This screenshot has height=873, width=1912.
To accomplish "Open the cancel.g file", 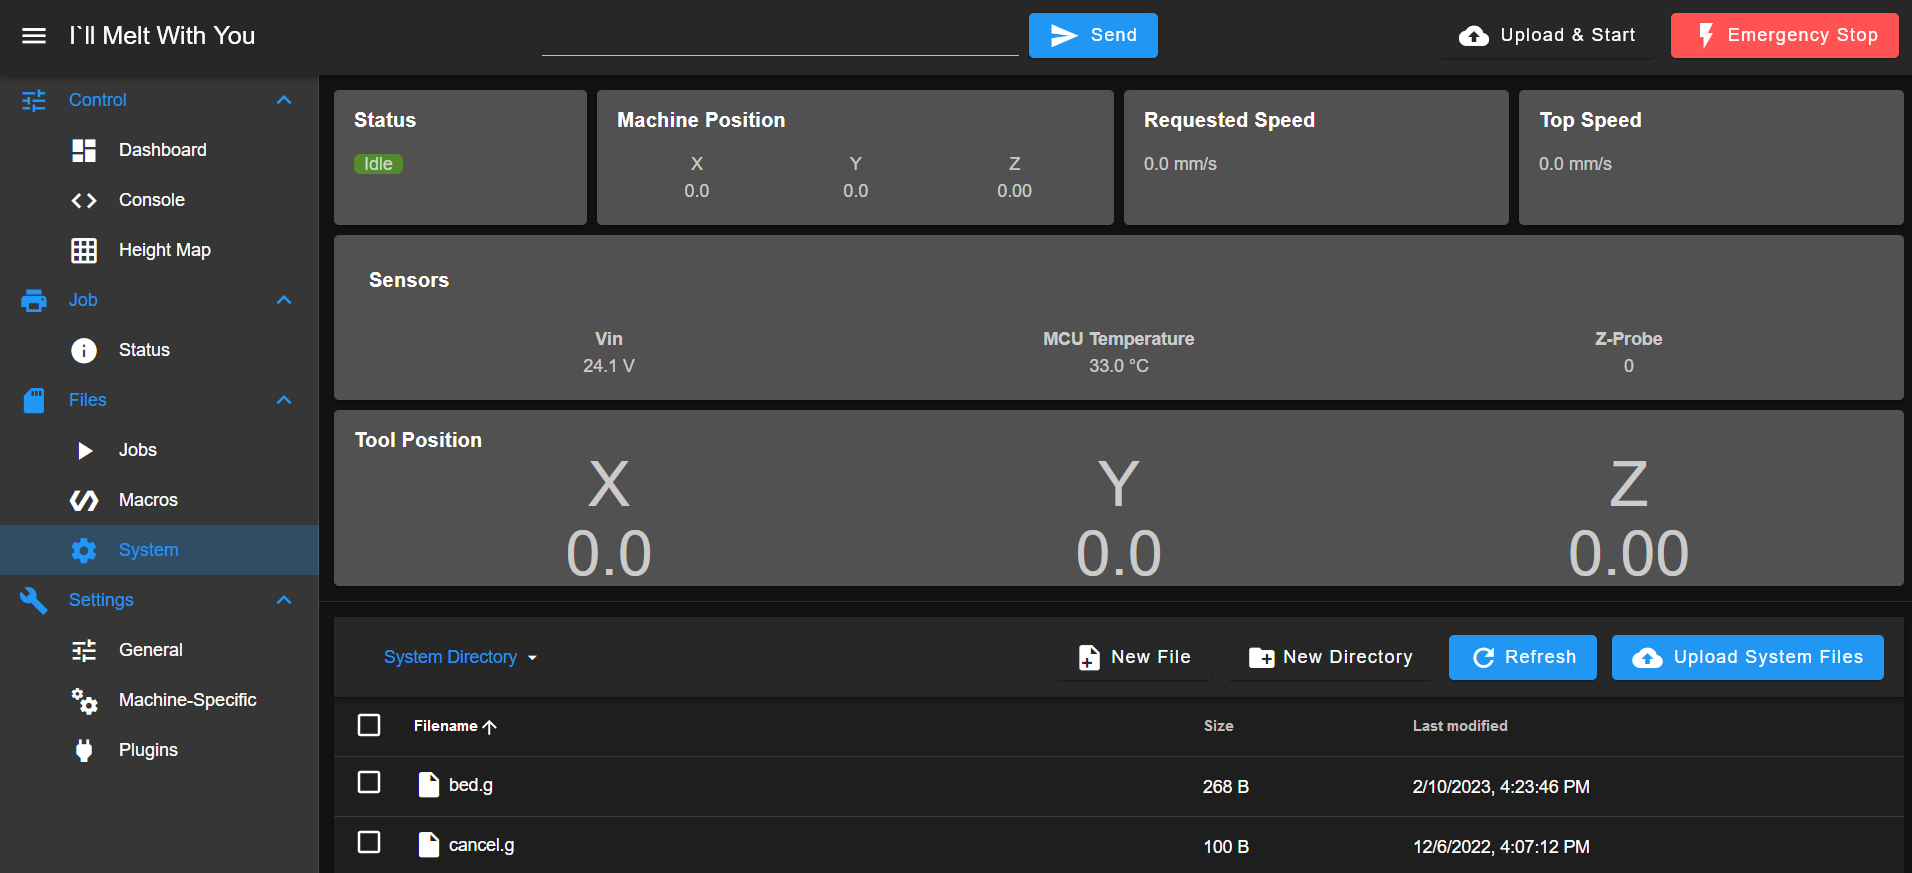I will click(x=481, y=845).
